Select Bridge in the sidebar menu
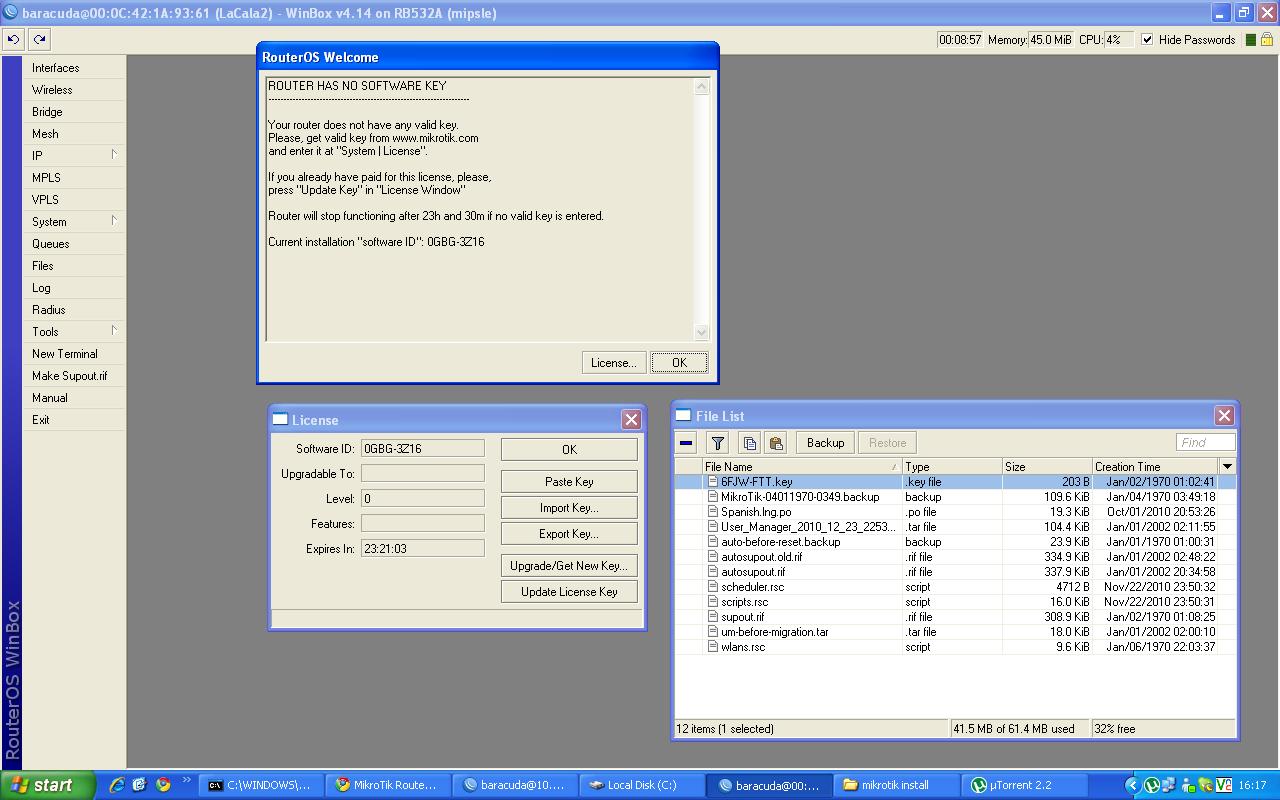 tap(74, 111)
